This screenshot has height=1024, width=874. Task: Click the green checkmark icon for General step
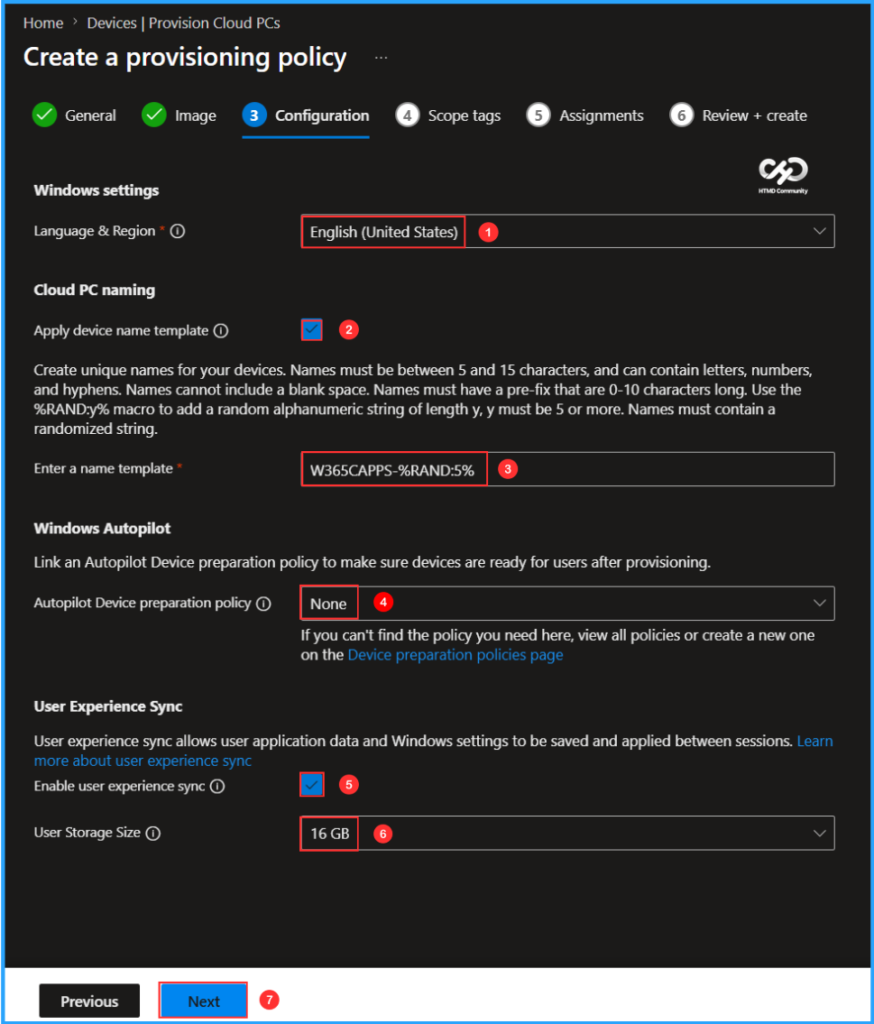click(44, 116)
